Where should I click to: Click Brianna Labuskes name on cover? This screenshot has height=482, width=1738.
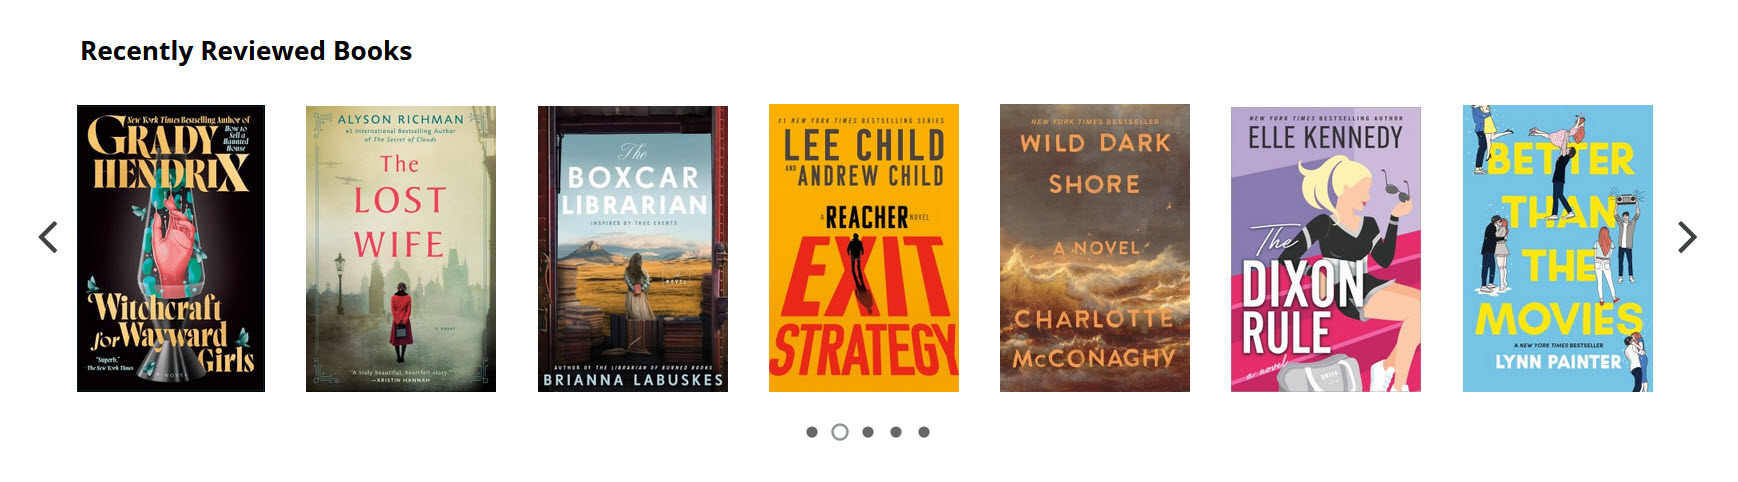(633, 380)
